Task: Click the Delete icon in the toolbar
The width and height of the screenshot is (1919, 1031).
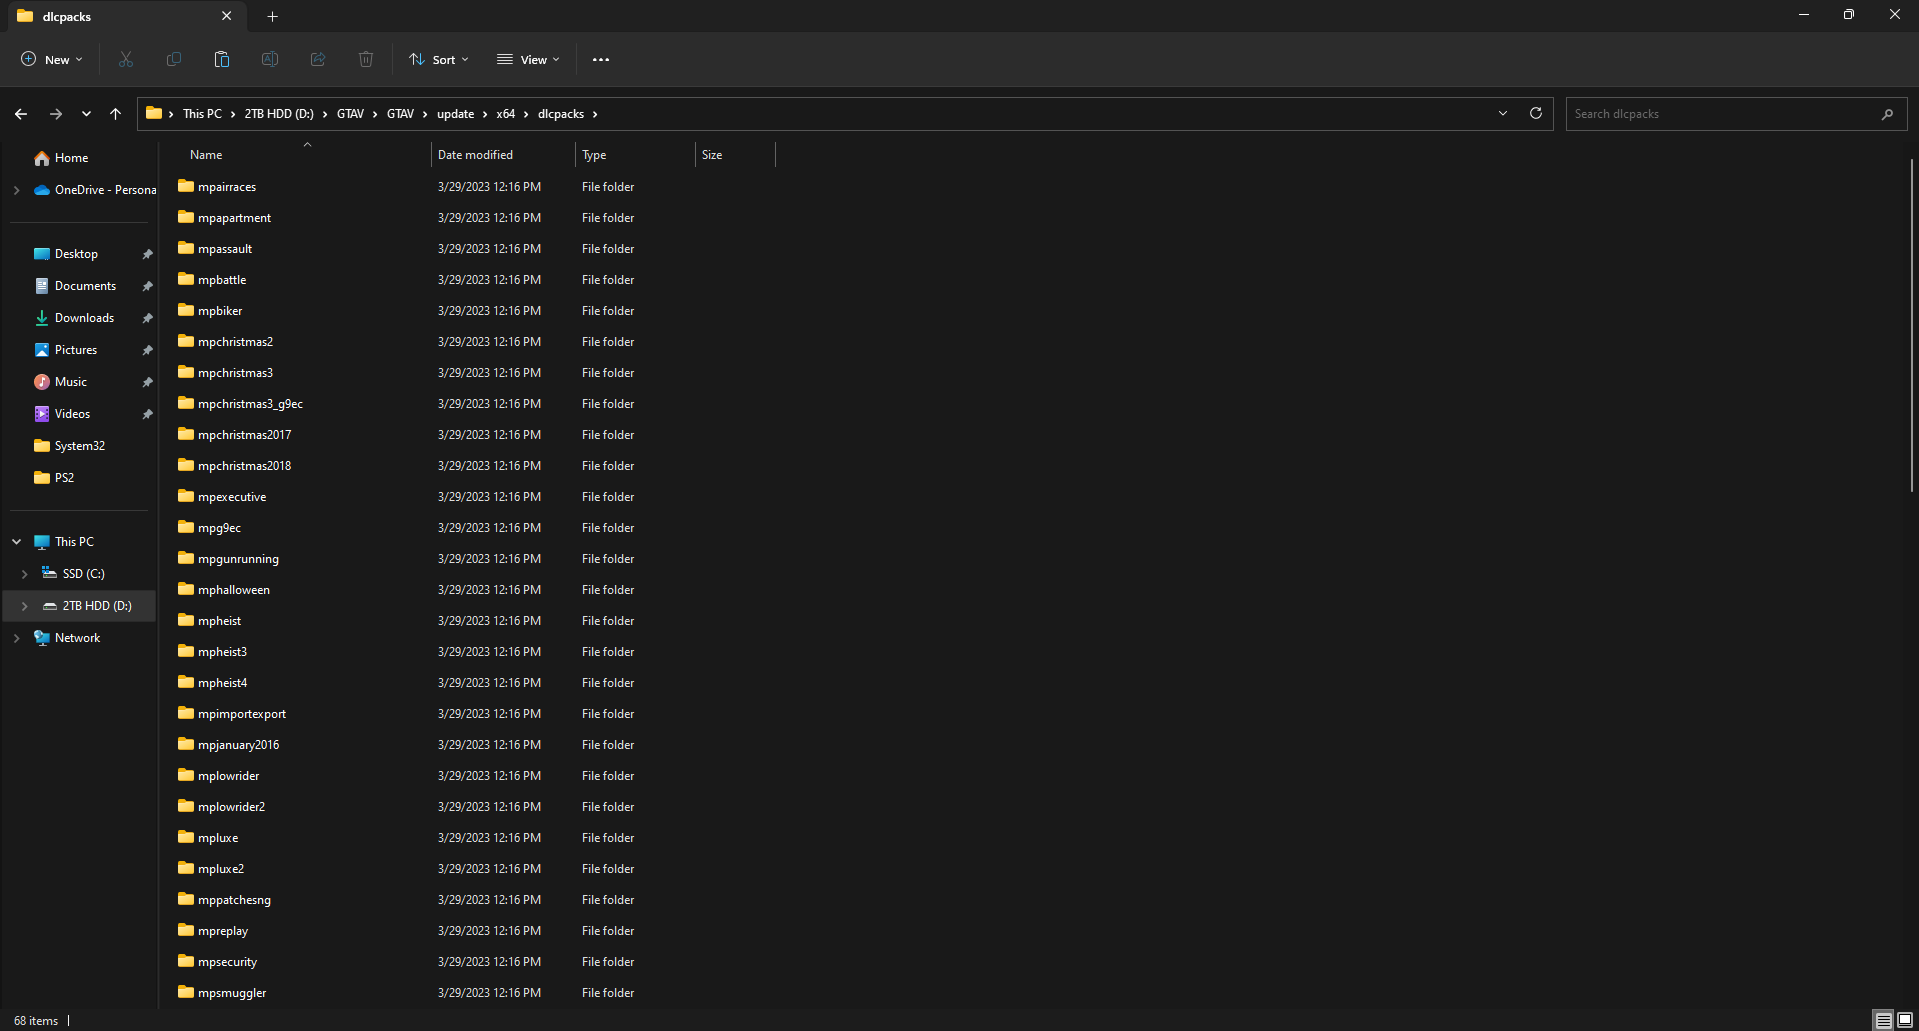Action: 365,59
